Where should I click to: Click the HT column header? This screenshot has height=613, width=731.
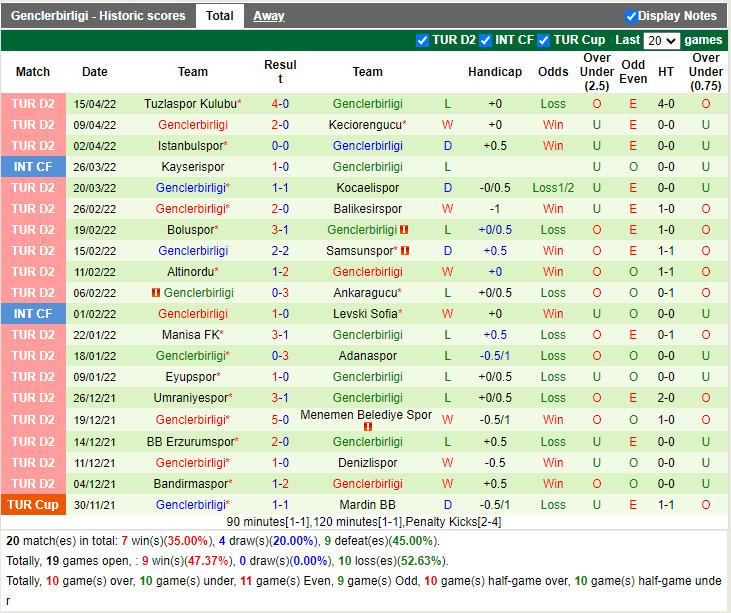[666, 72]
